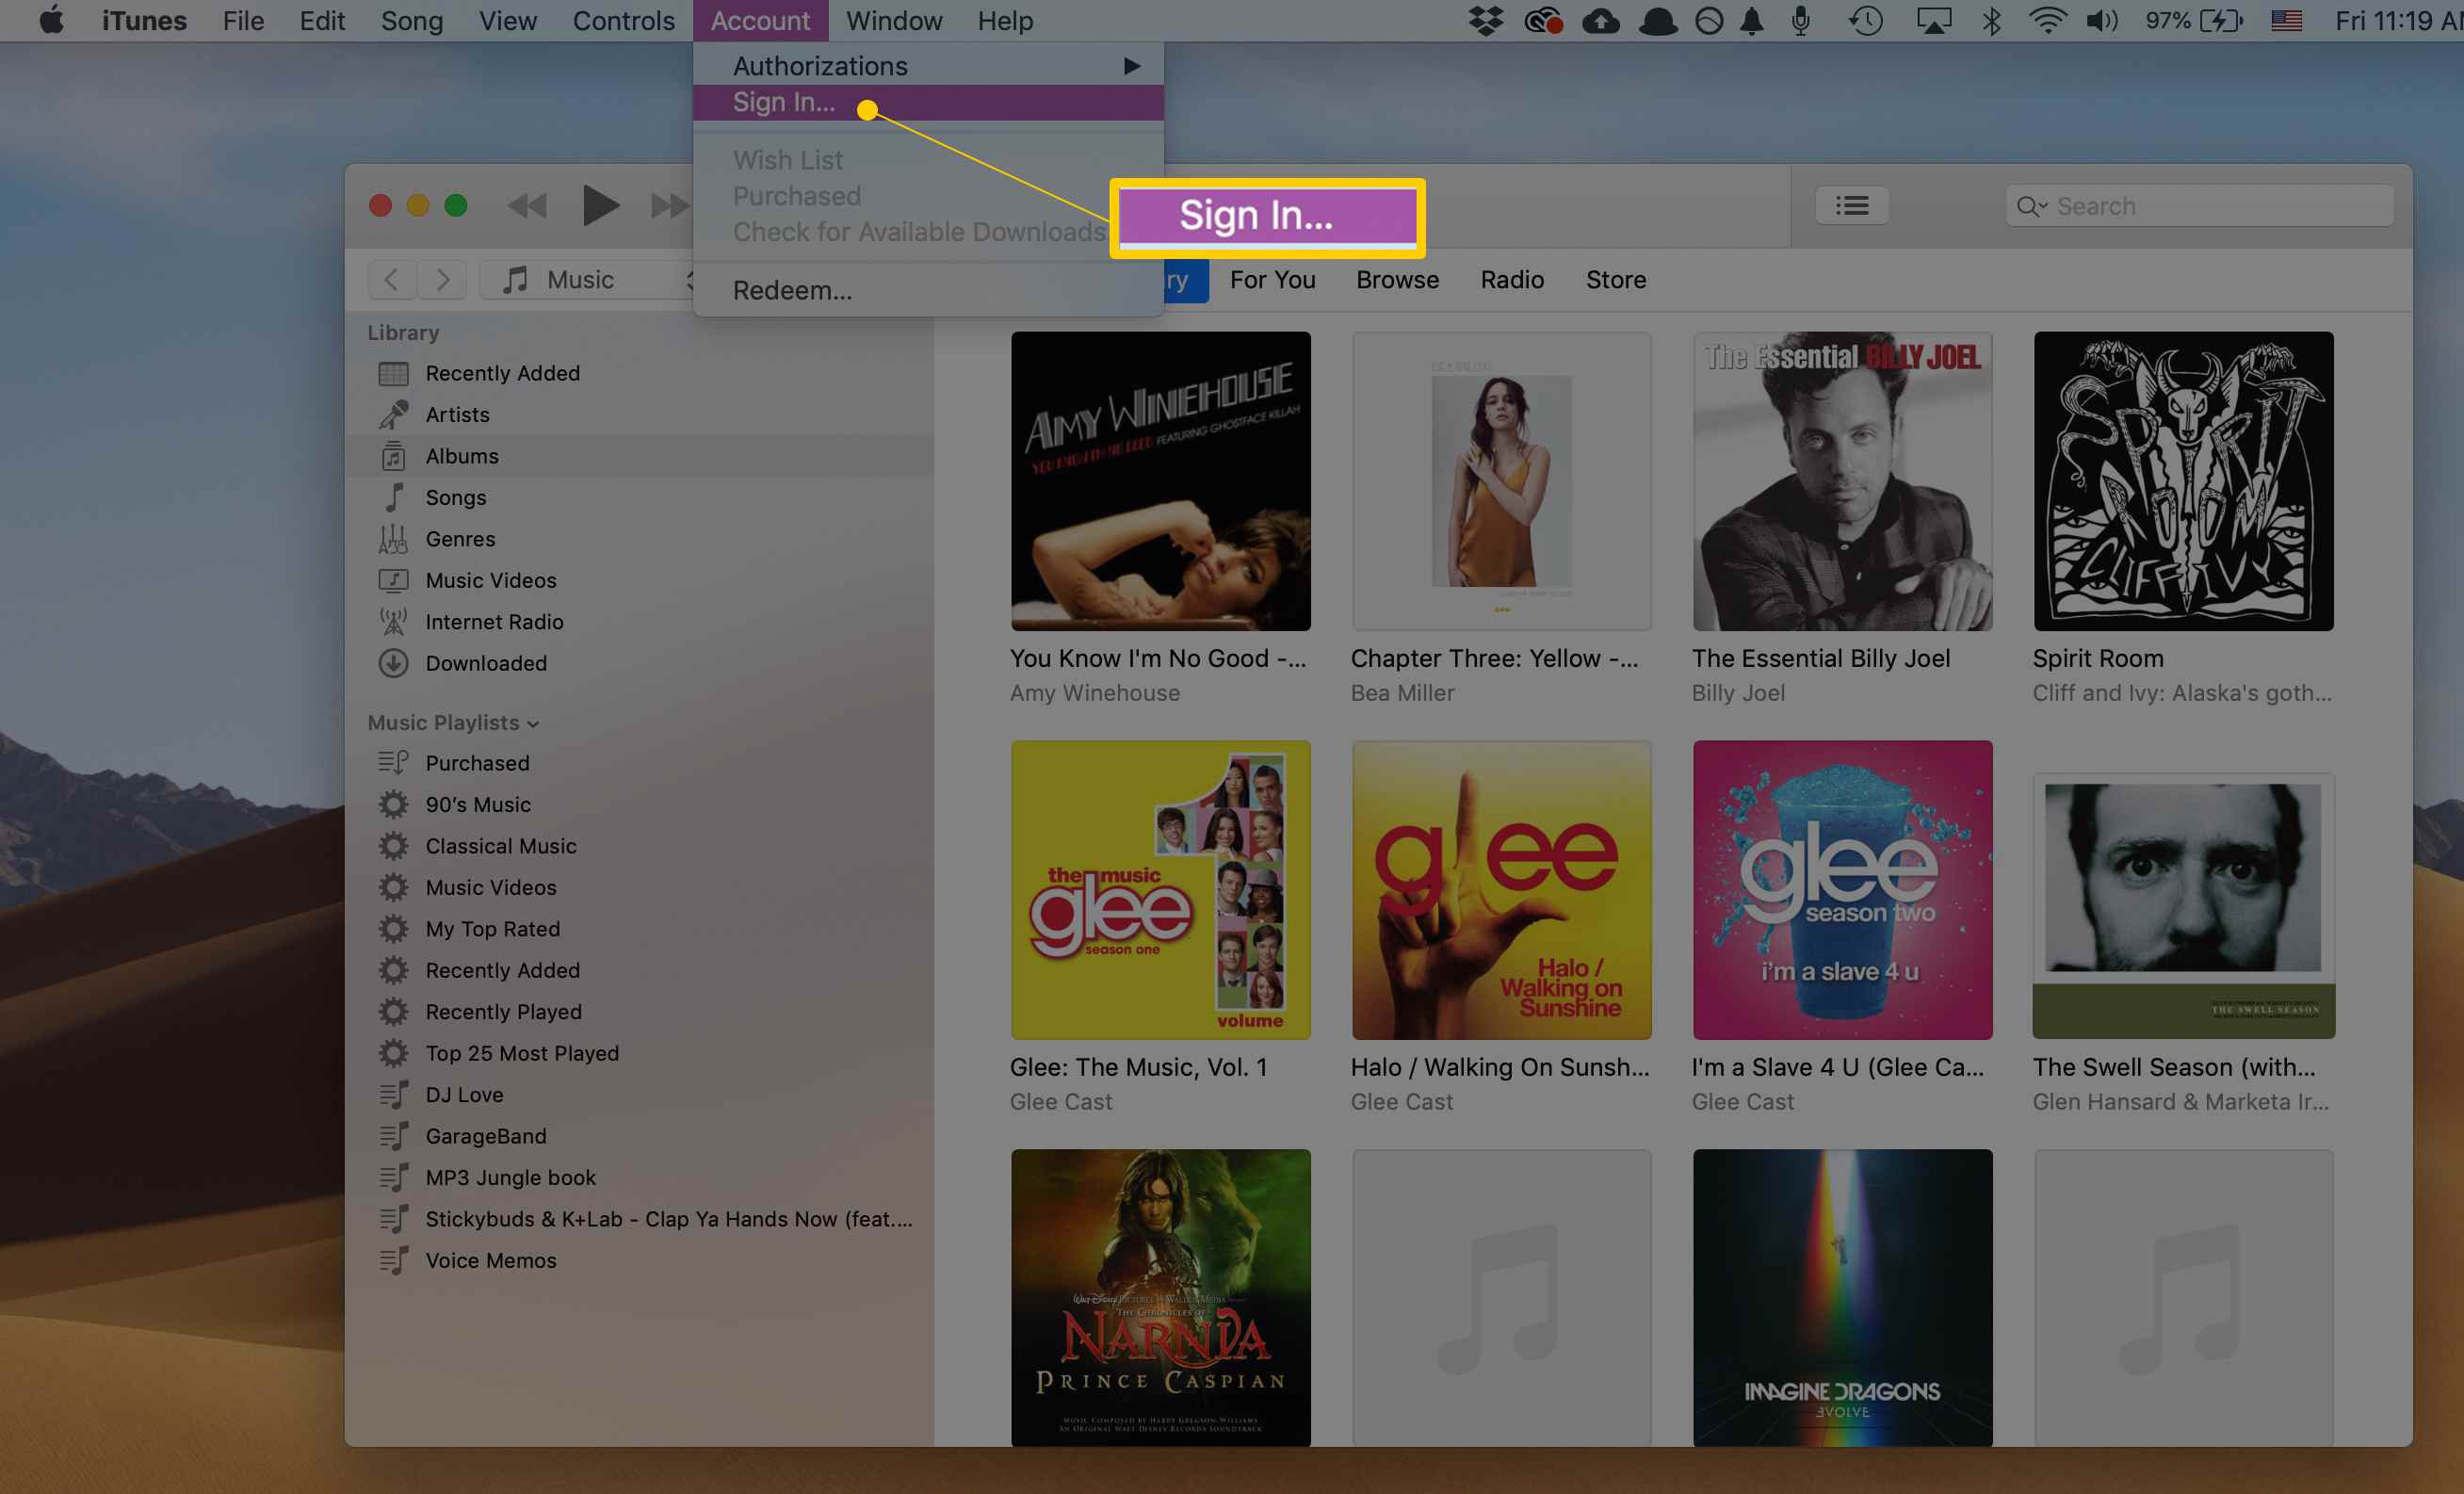Open the File menu
This screenshot has width=2464, height=1494.
click(x=243, y=20)
